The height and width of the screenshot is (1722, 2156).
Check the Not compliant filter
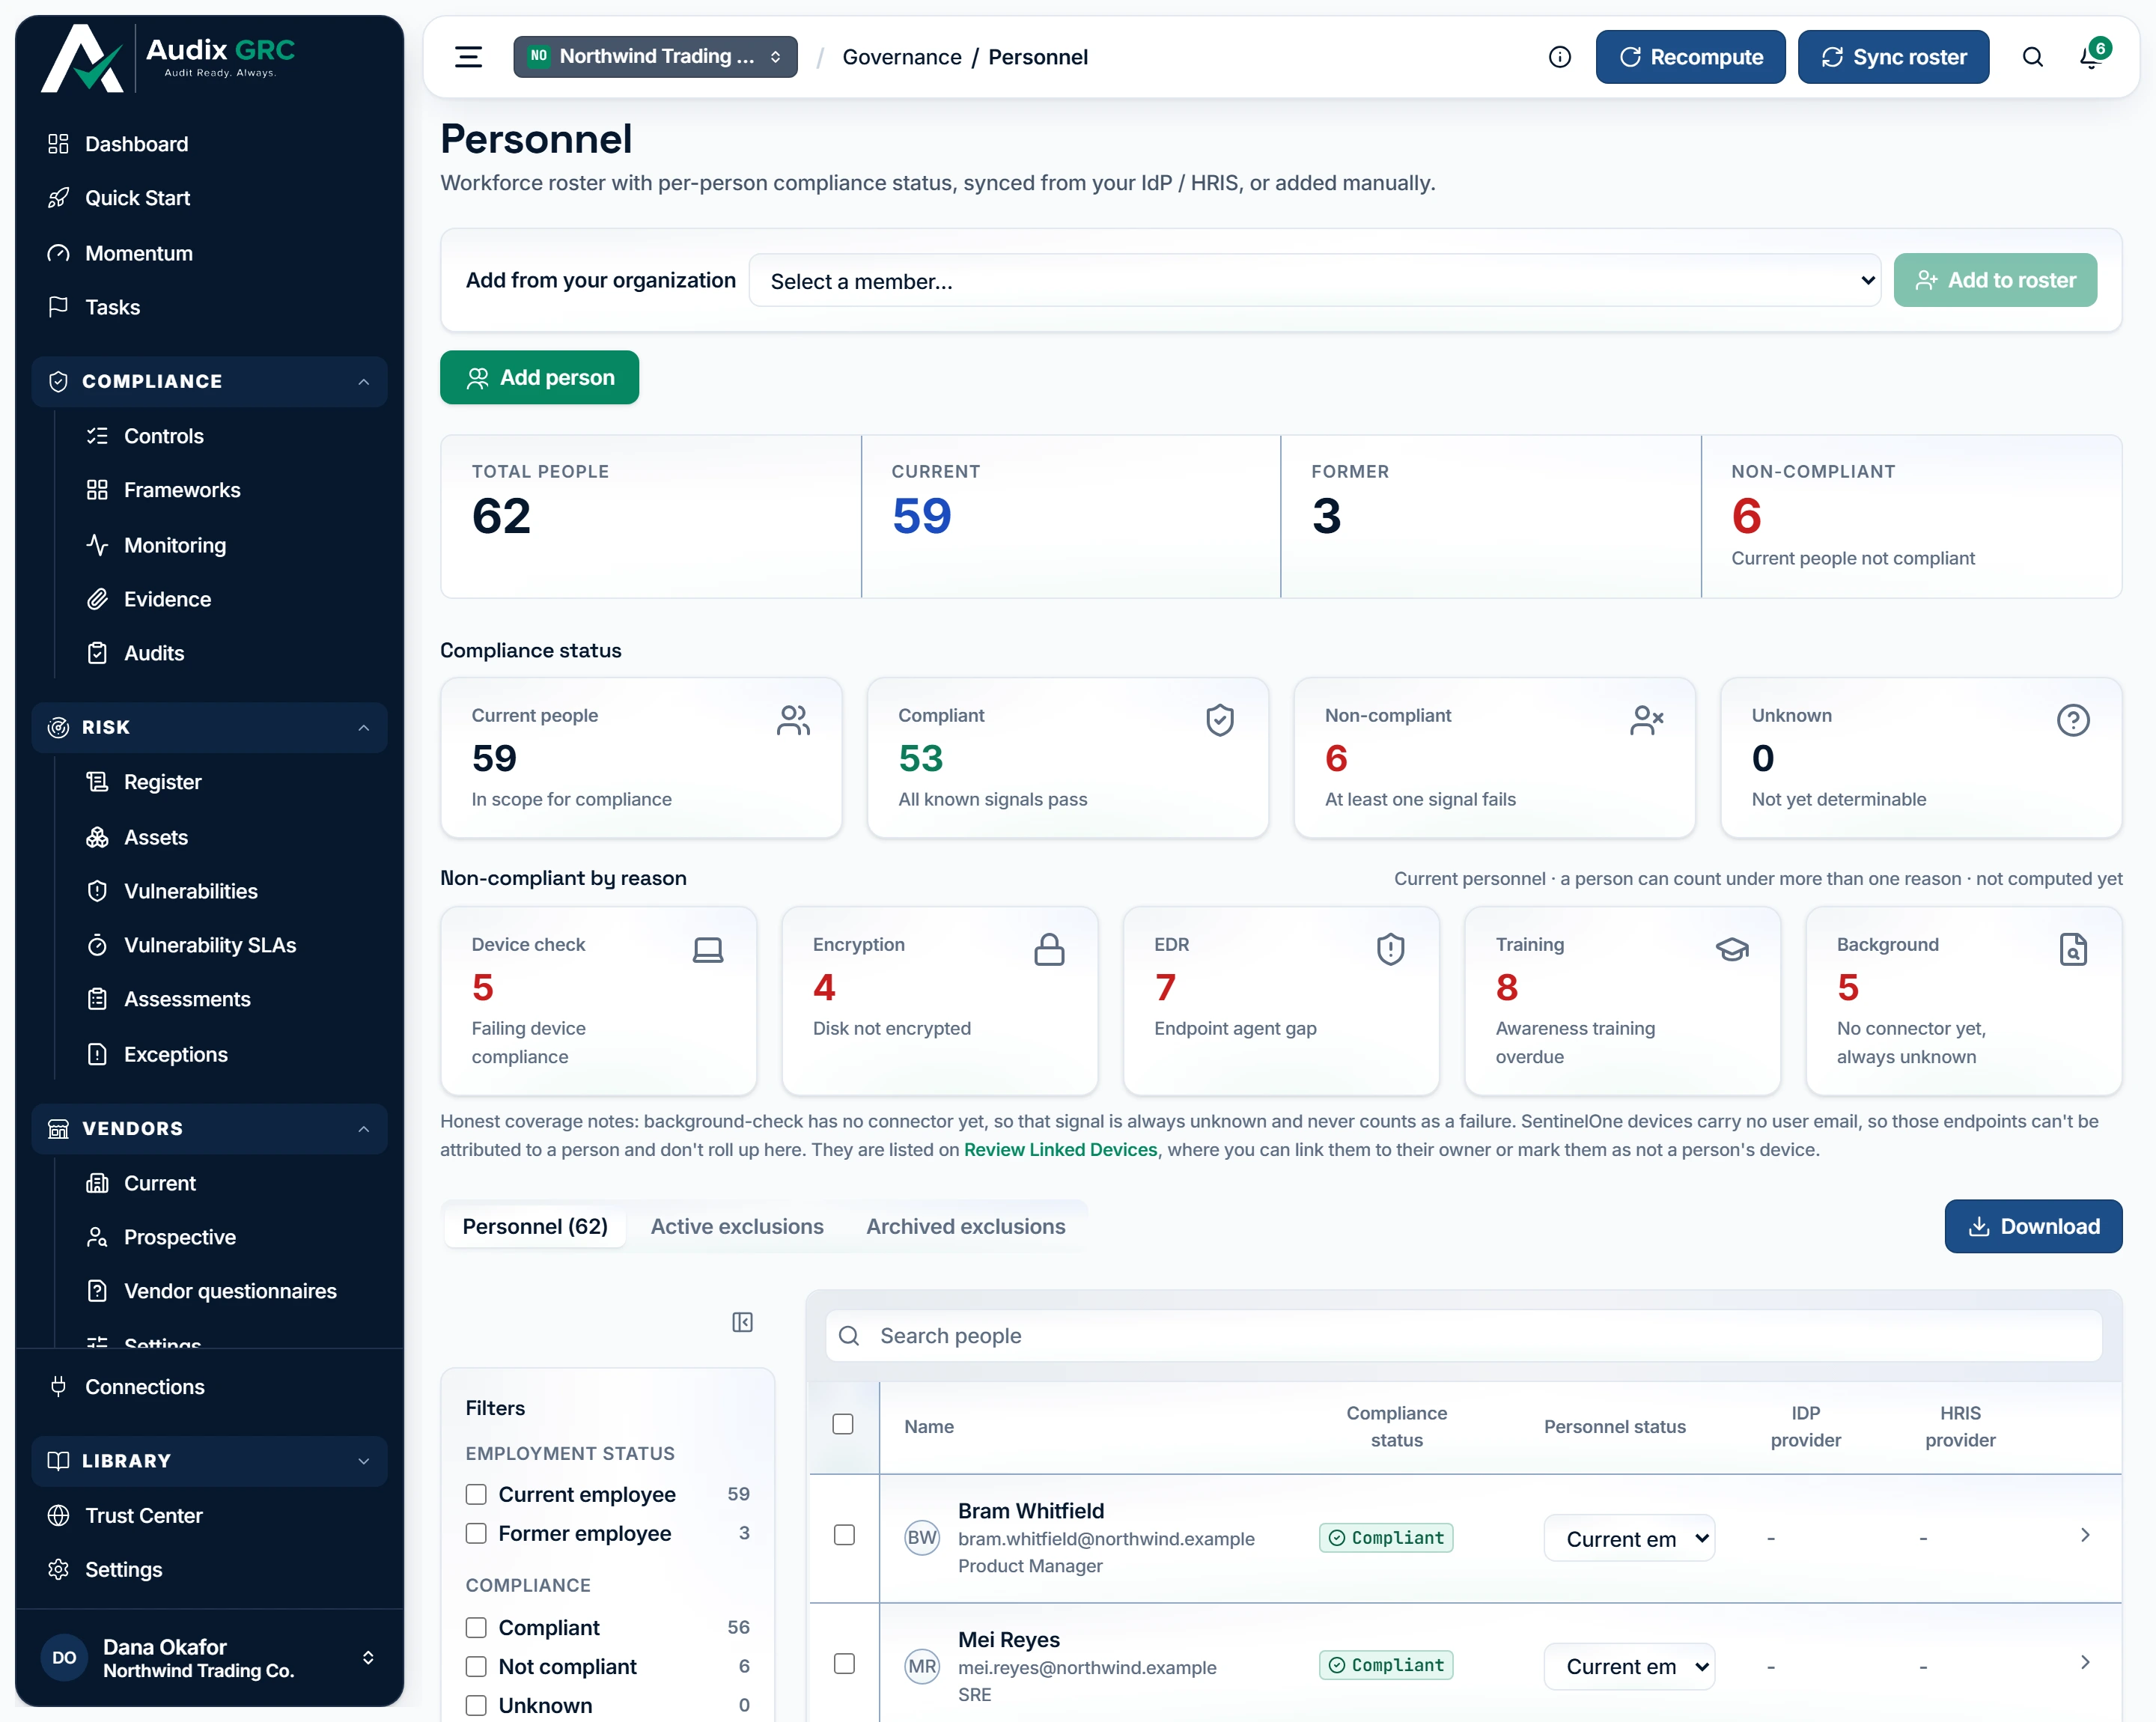(476, 1667)
